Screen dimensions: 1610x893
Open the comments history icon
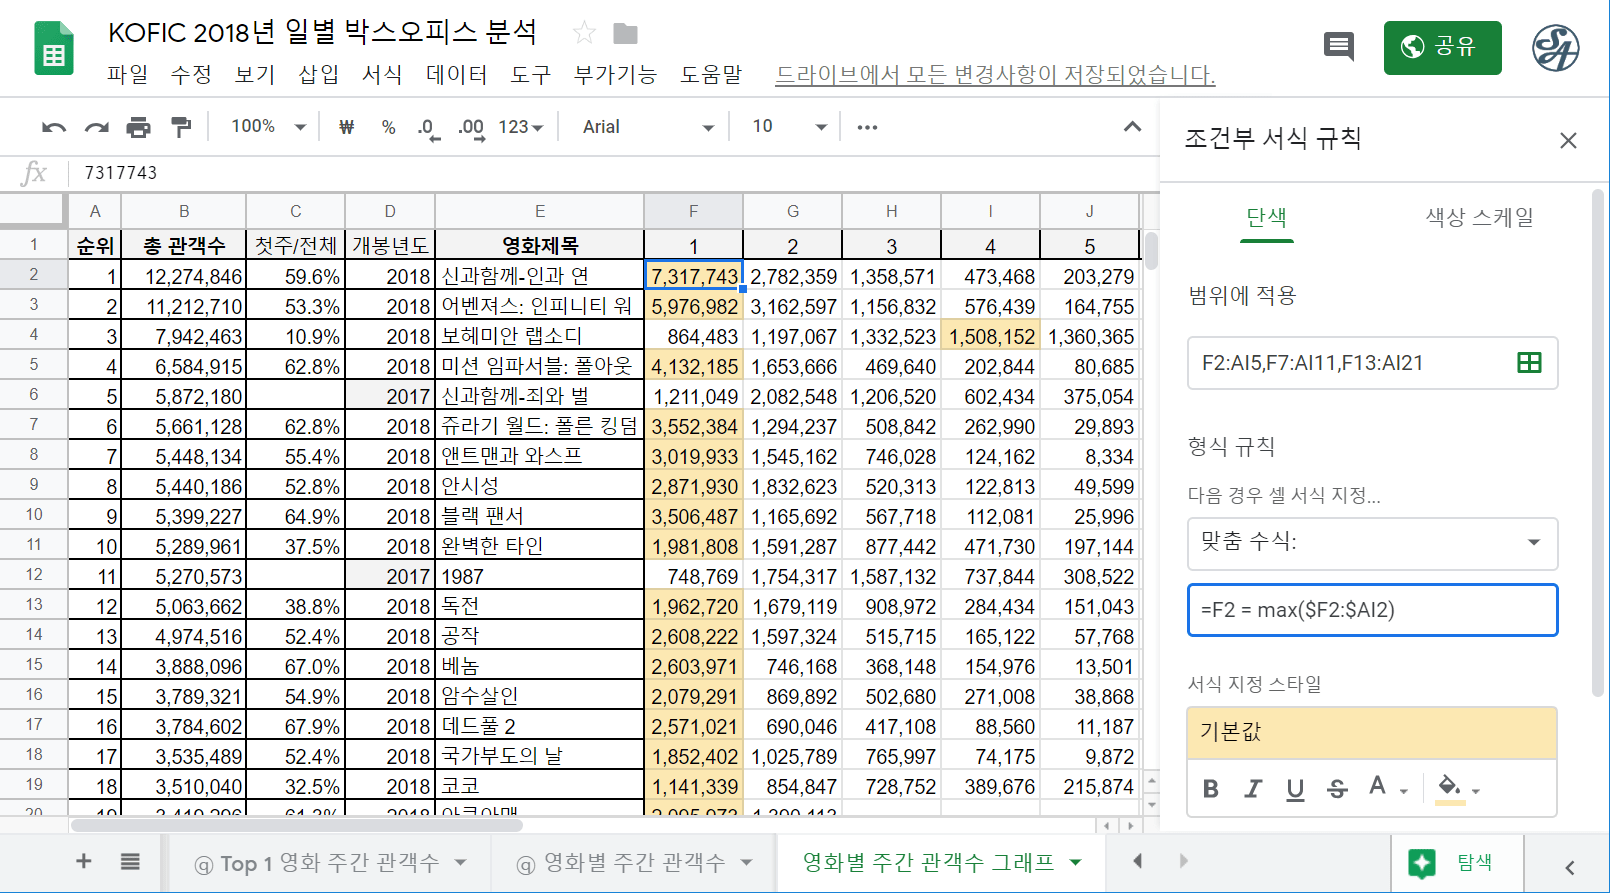tap(1338, 46)
